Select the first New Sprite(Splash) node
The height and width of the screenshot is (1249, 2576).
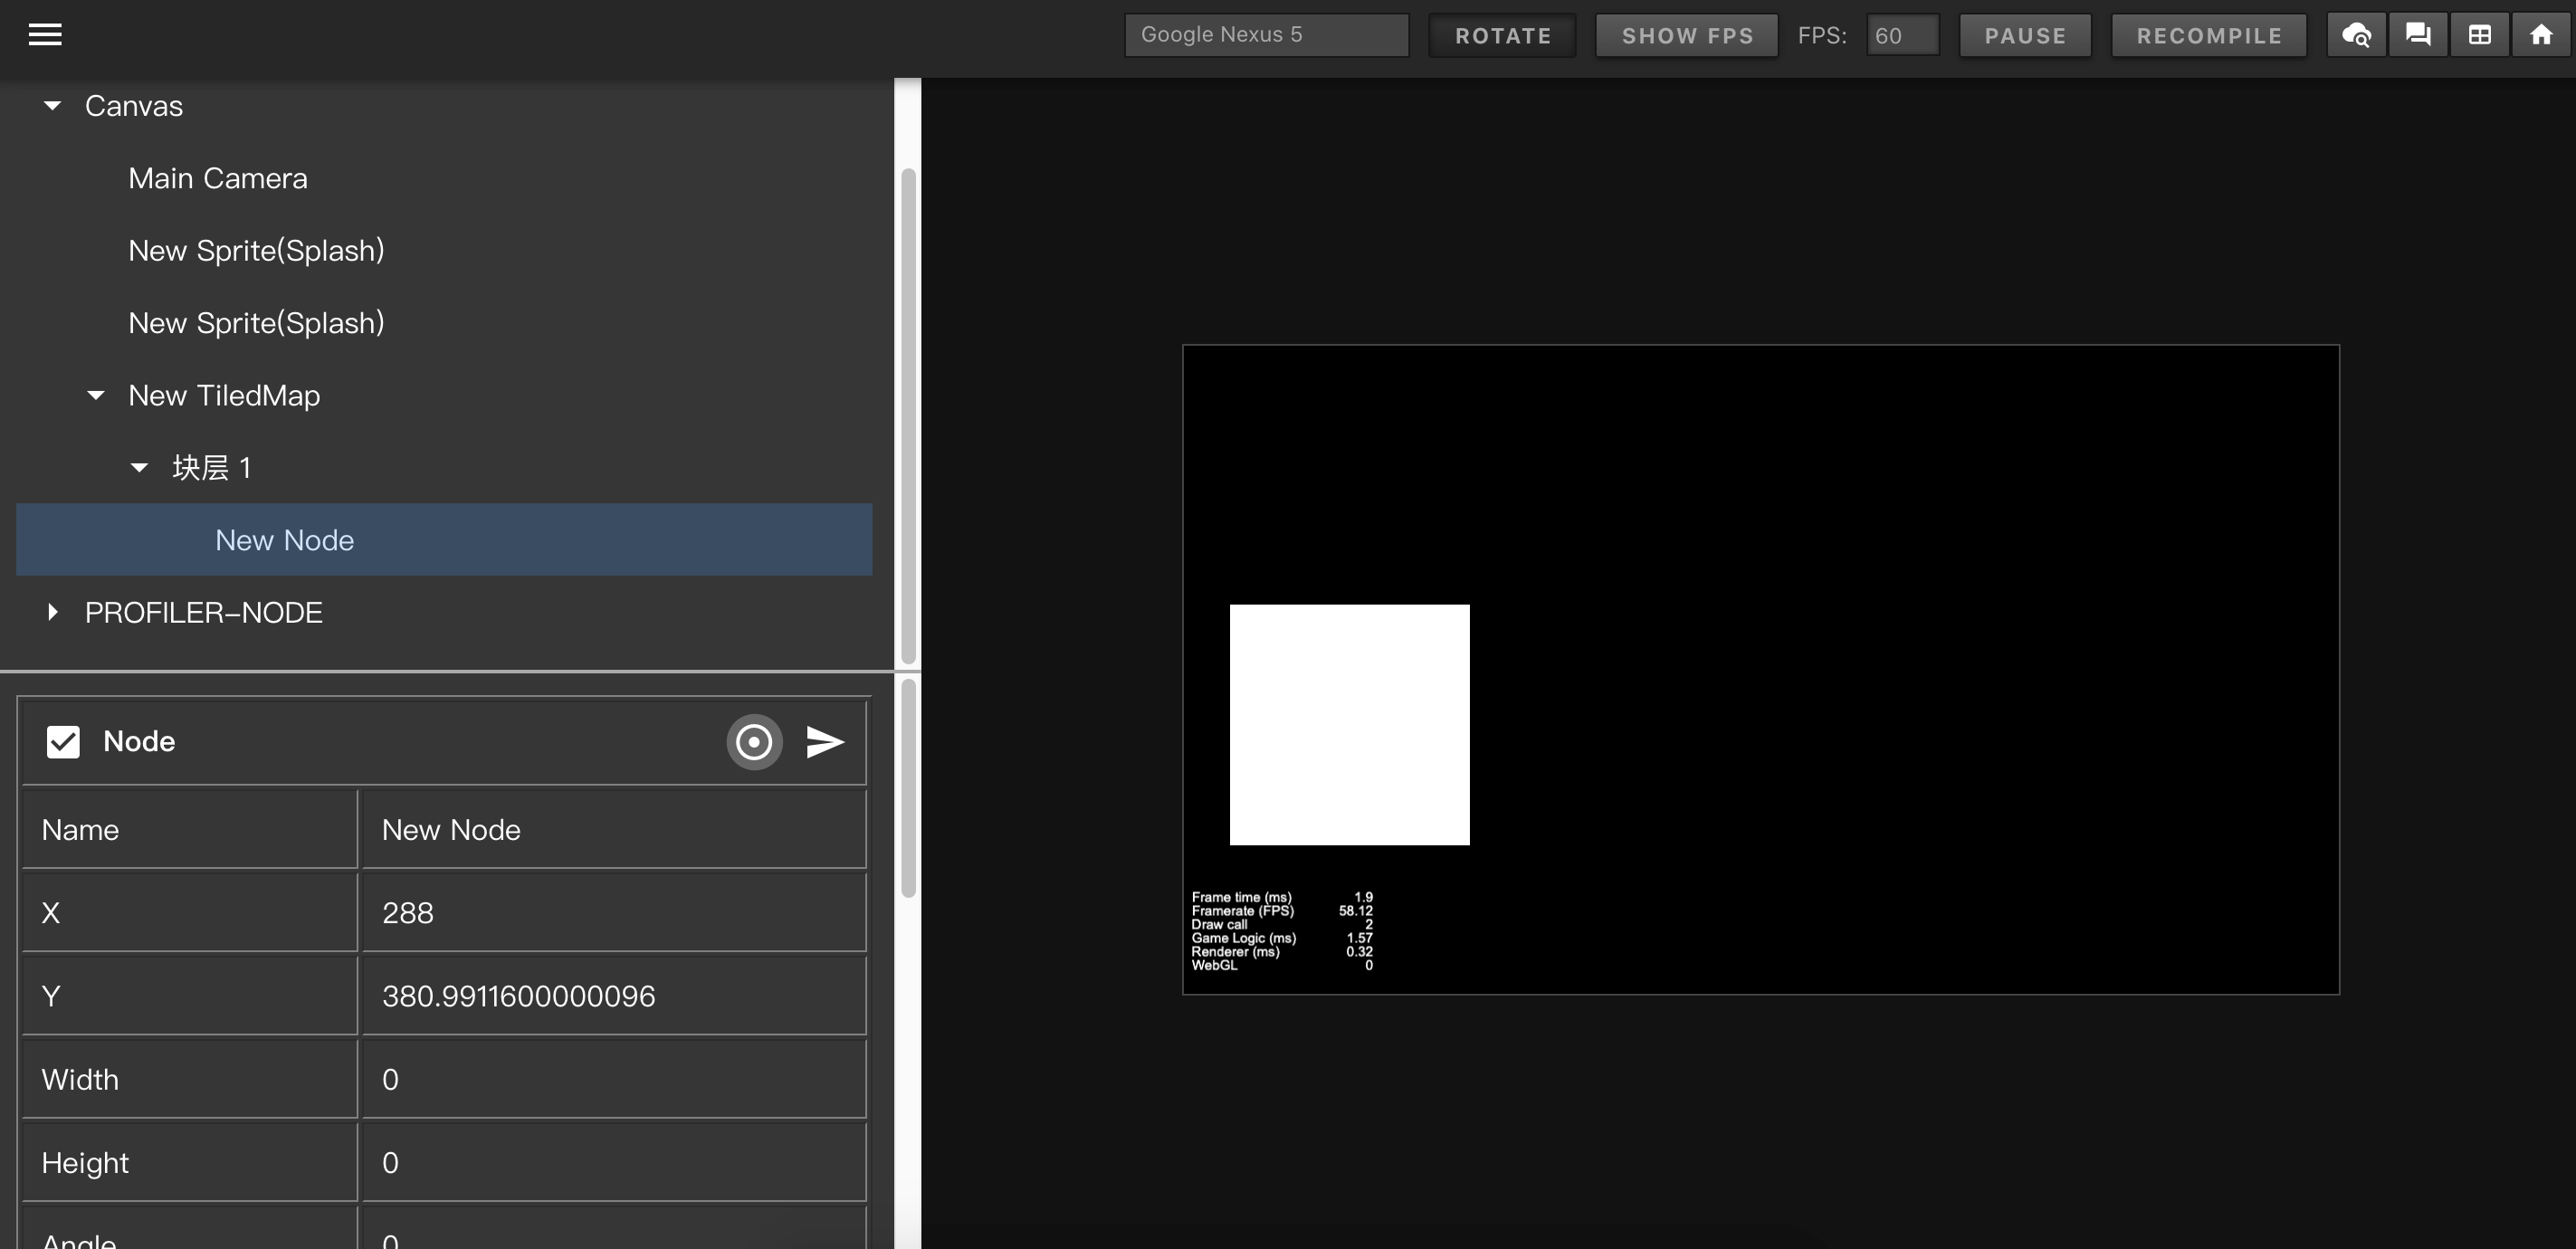click(x=256, y=251)
